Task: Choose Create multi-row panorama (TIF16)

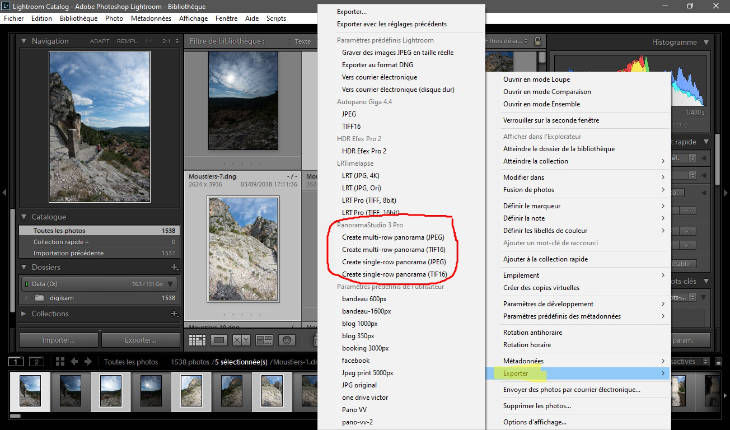Action: (x=393, y=249)
